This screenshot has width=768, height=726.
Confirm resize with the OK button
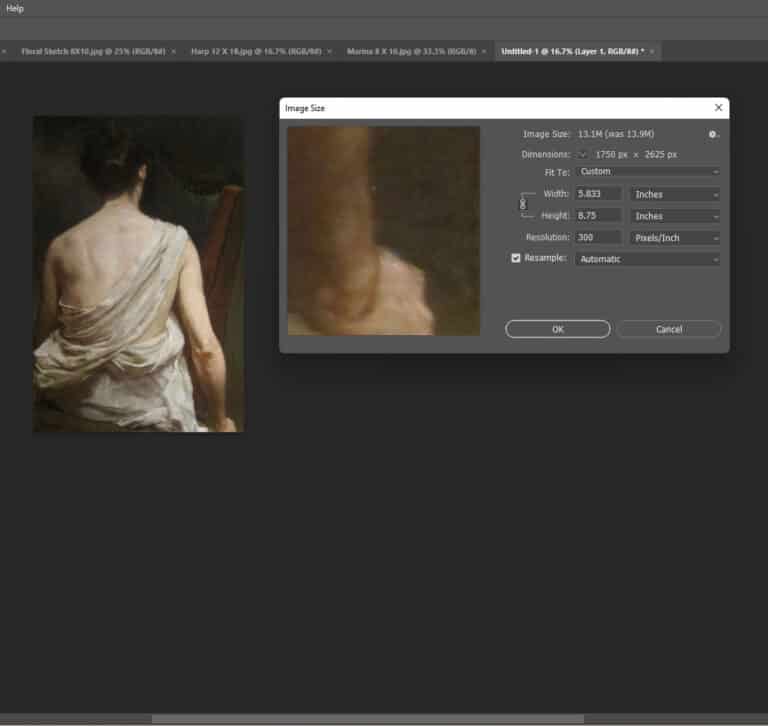click(558, 329)
